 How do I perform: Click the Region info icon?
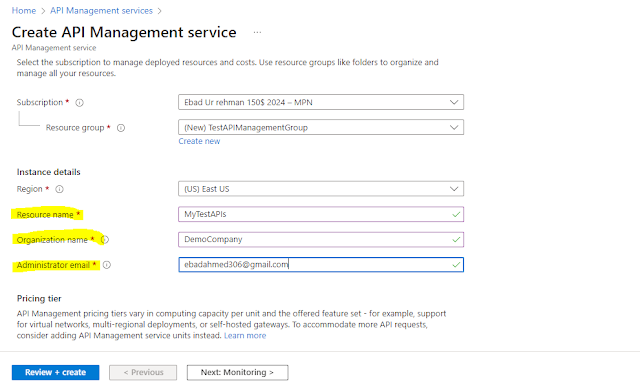point(60,189)
